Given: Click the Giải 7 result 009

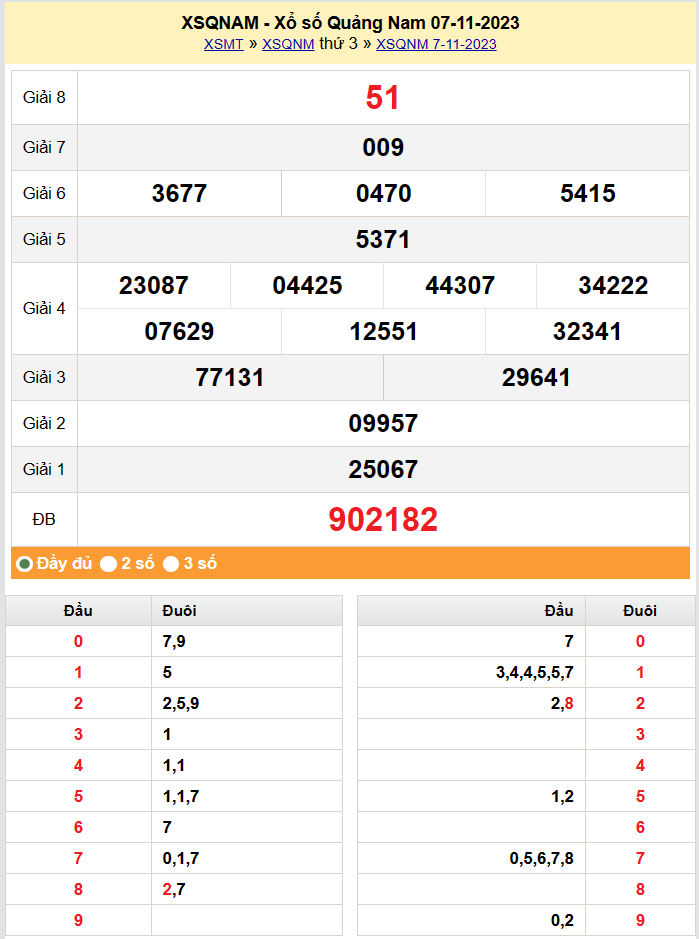Looking at the screenshot, I should [383, 148].
